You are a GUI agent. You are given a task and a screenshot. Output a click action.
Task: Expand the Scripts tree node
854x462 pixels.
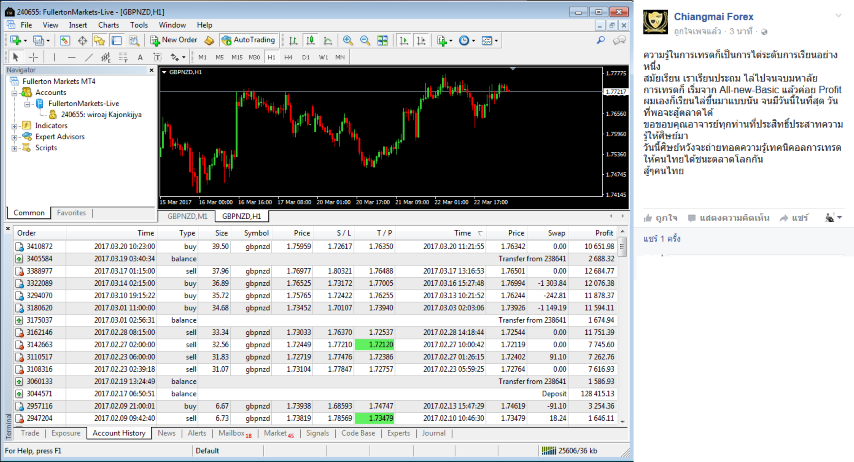[x=14, y=148]
